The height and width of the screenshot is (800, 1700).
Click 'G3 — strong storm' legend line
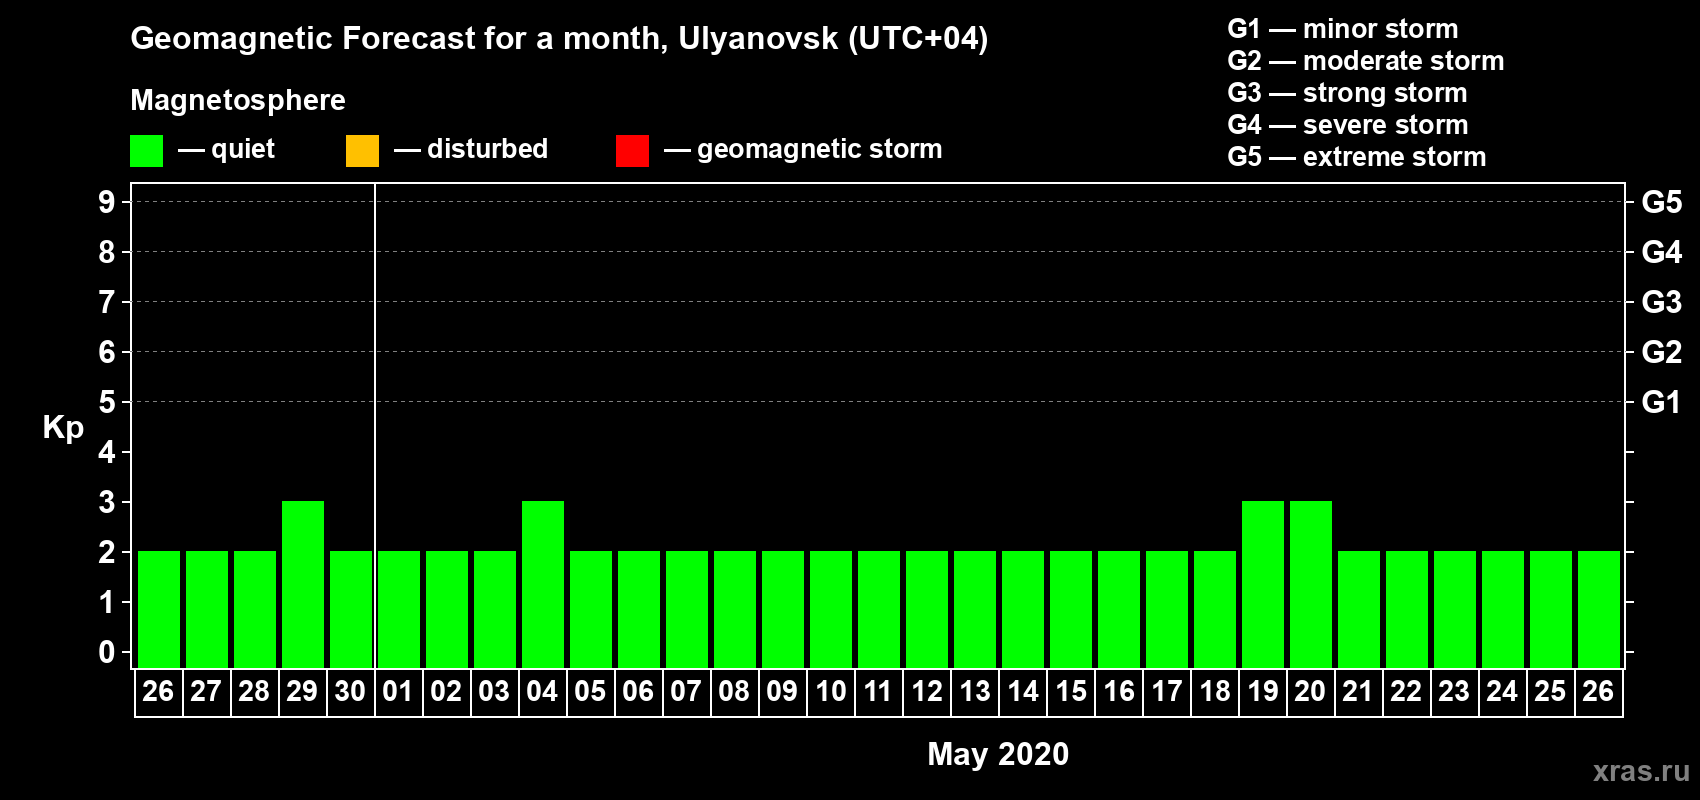(1347, 93)
